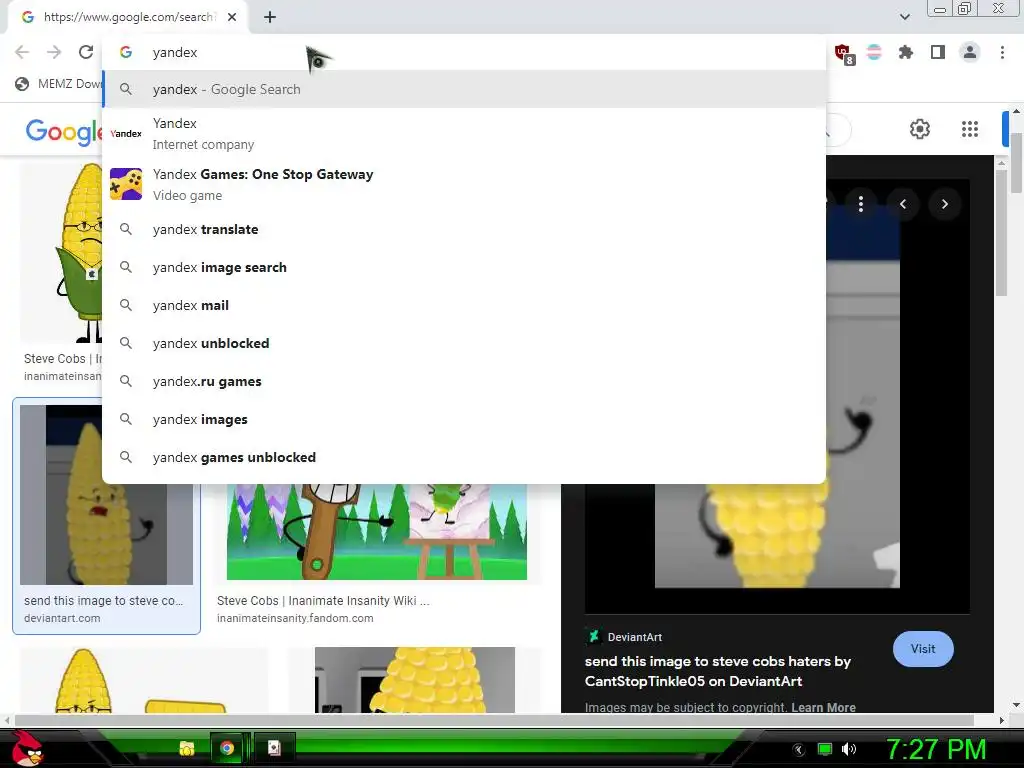Click the Visit button
The height and width of the screenshot is (768, 1024).
point(923,648)
